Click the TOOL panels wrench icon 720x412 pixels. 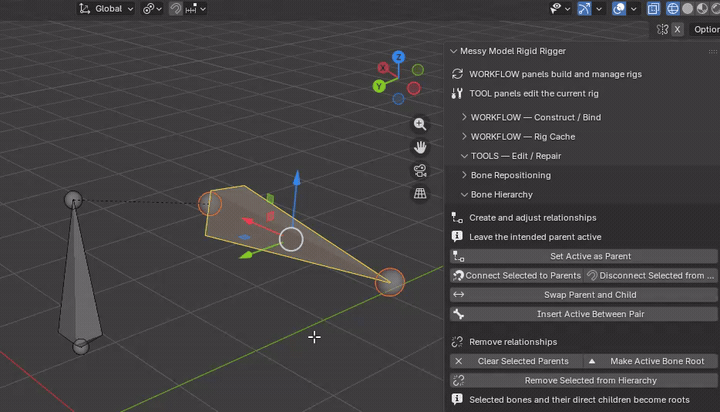tap(457, 93)
